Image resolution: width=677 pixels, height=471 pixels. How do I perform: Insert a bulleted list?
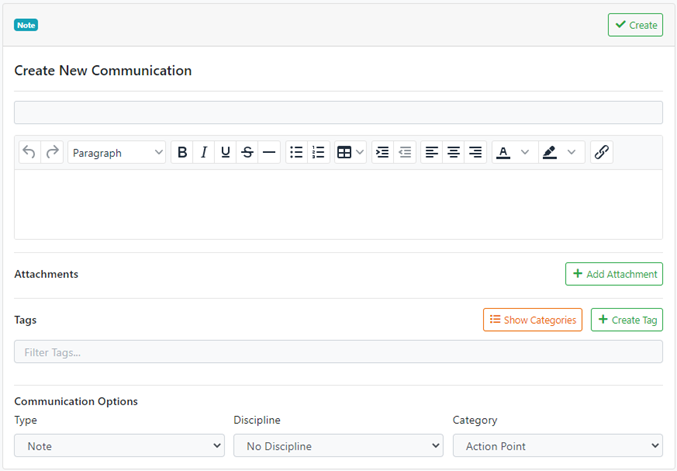pyautogui.click(x=296, y=153)
